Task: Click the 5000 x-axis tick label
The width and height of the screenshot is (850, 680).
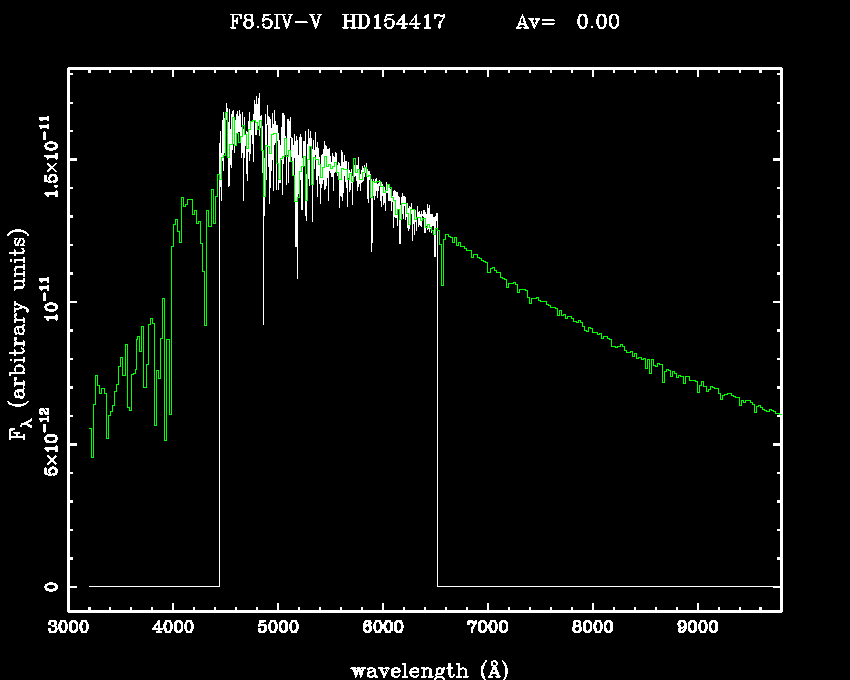Action: point(278,628)
